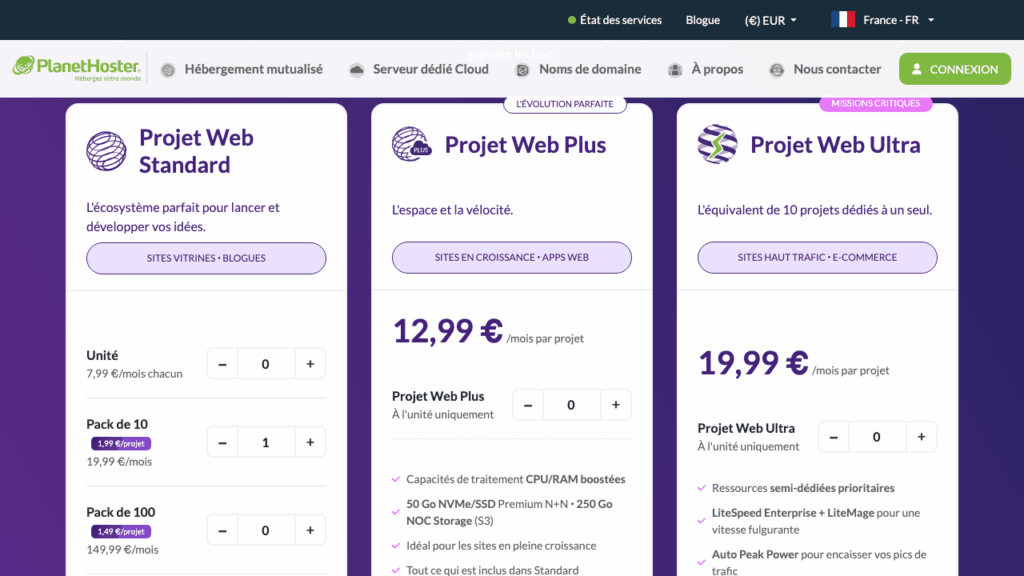Click the cloud icon beside Serveur dédié Cloud
Screen dimensions: 1024x576
click(357, 70)
